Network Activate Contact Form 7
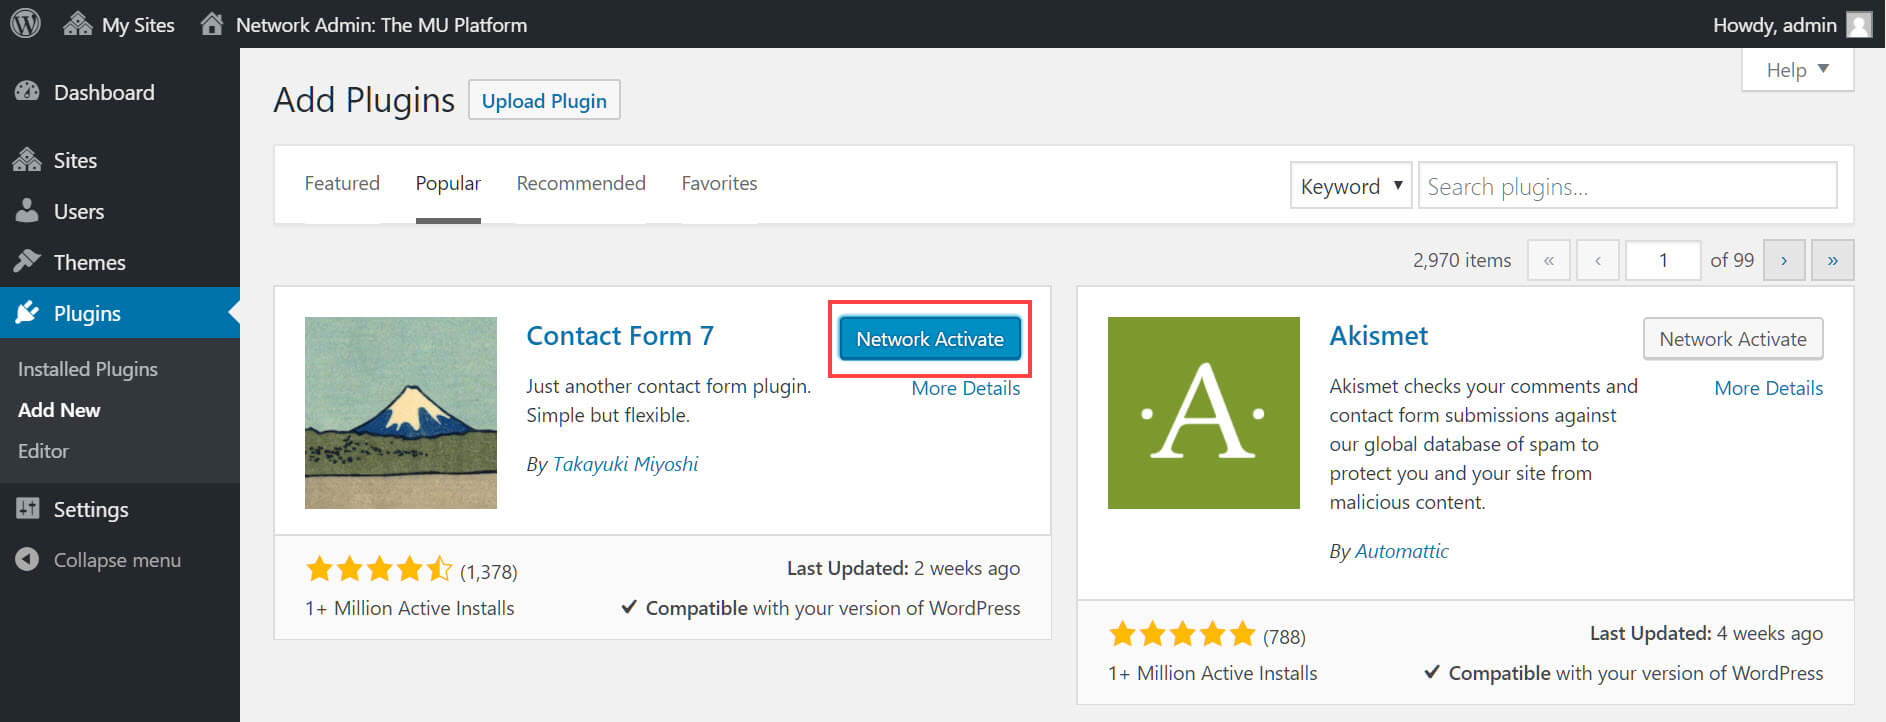Viewport: 1886px width, 722px height. click(930, 339)
